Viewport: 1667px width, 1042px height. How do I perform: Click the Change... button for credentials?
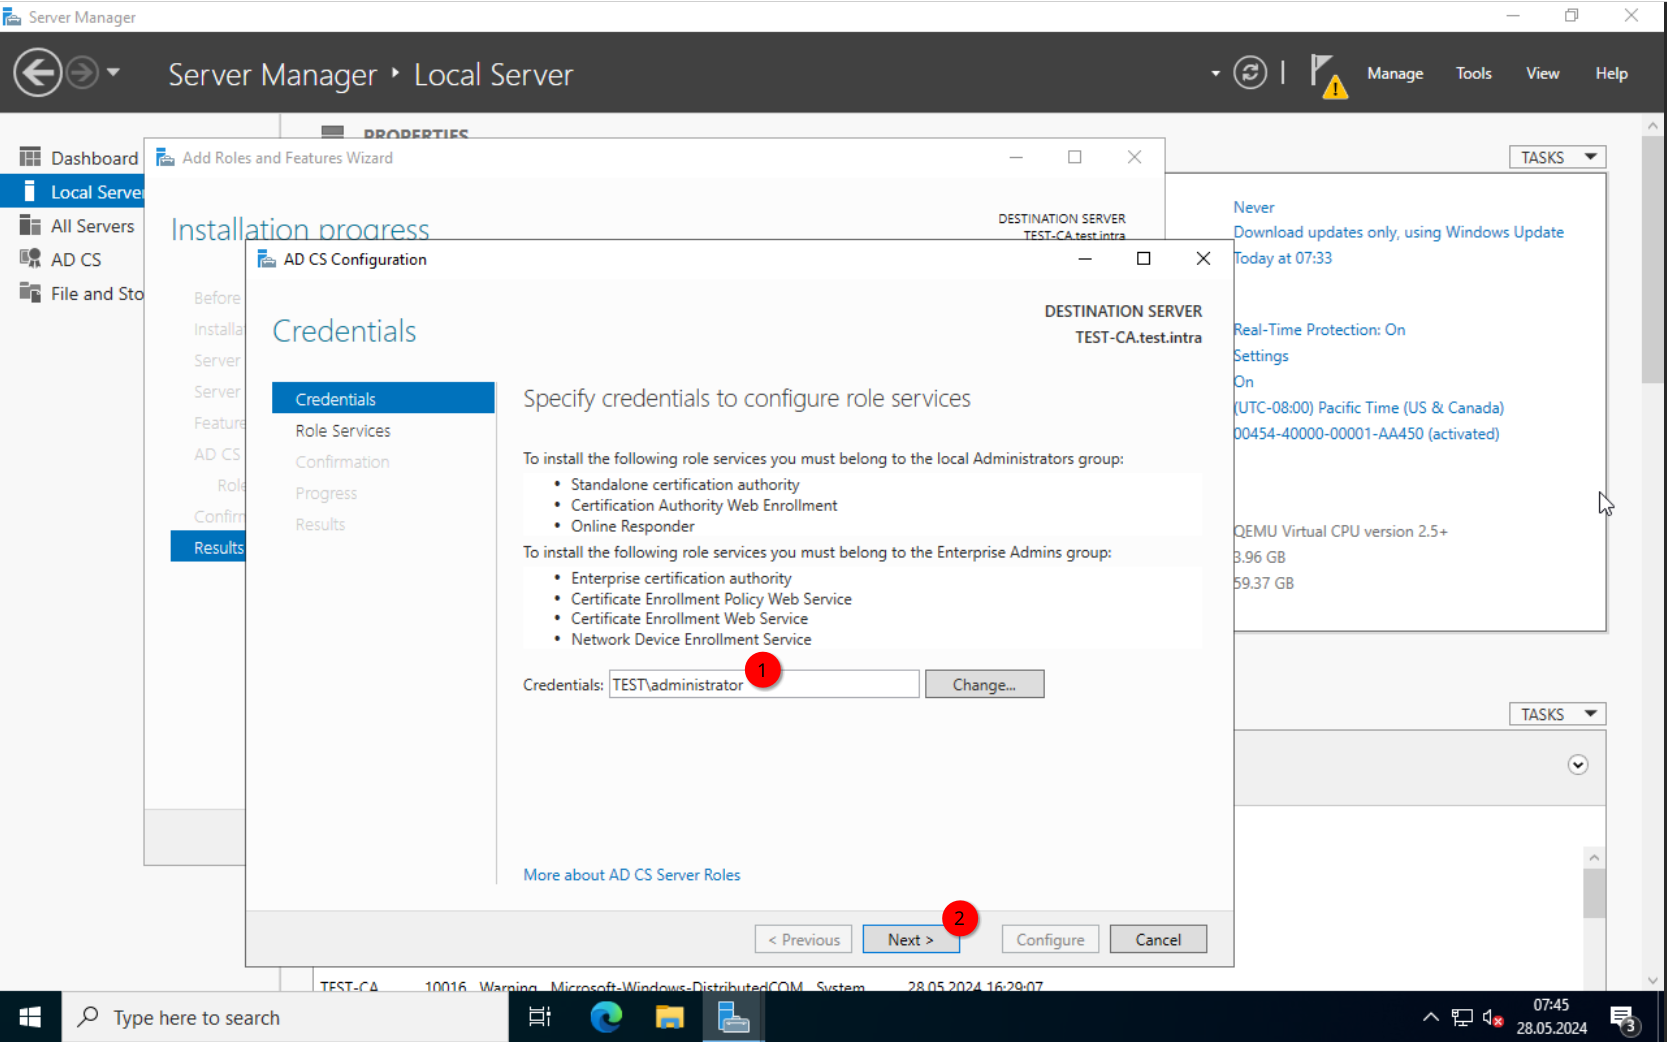[x=984, y=685]
